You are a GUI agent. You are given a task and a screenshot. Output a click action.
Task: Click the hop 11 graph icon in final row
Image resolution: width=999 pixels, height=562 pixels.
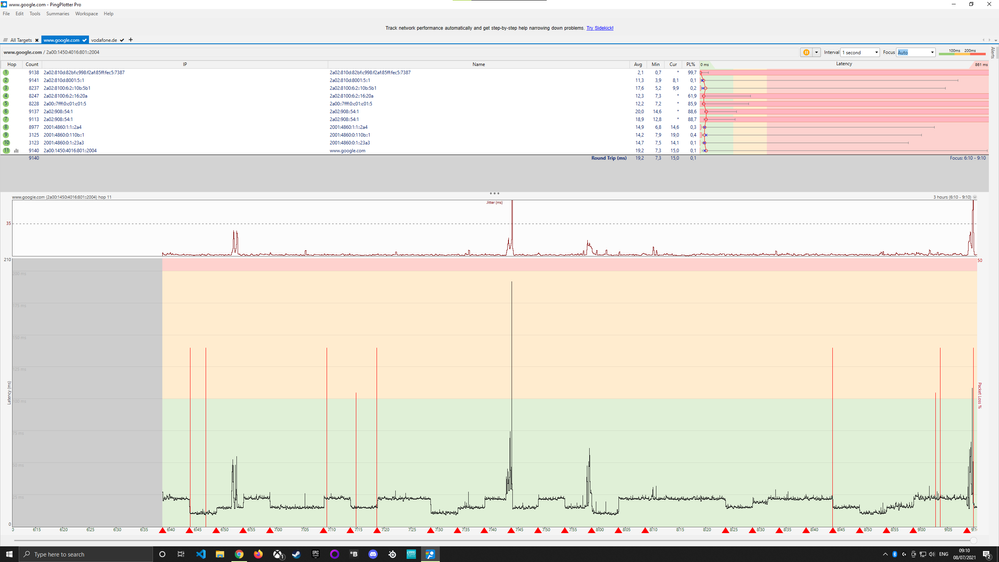(x=16, y=150)
